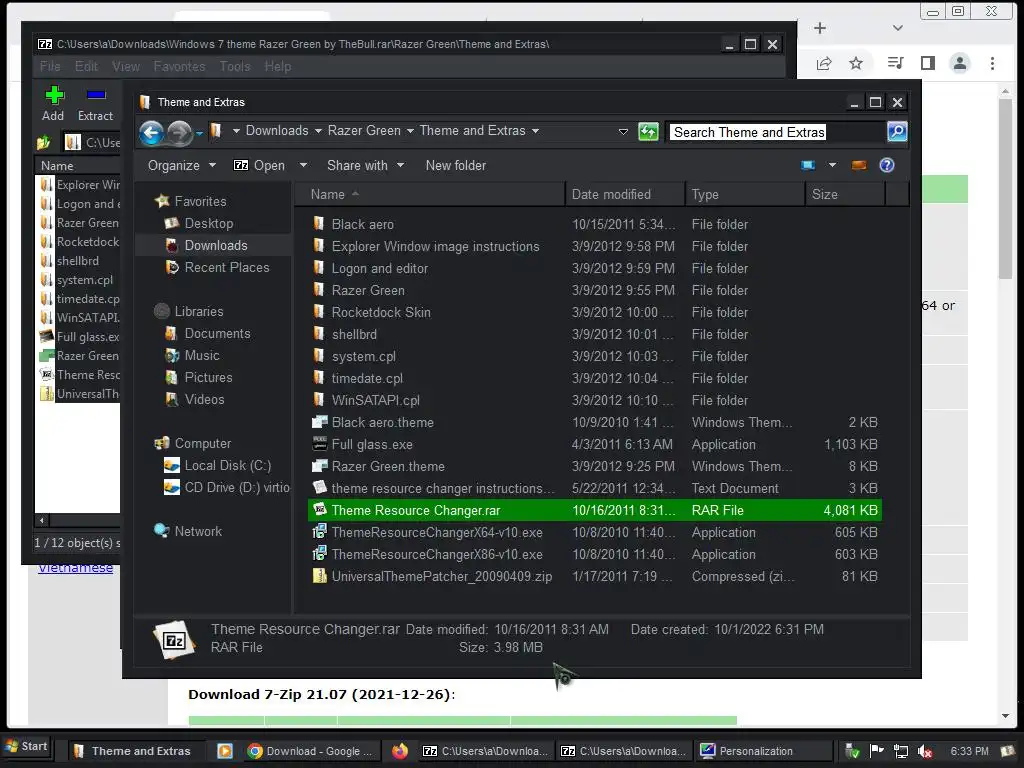Click the UniversalThemePatcher zip file icon
Screen dimensions: 1024x768
pos(319,576)
